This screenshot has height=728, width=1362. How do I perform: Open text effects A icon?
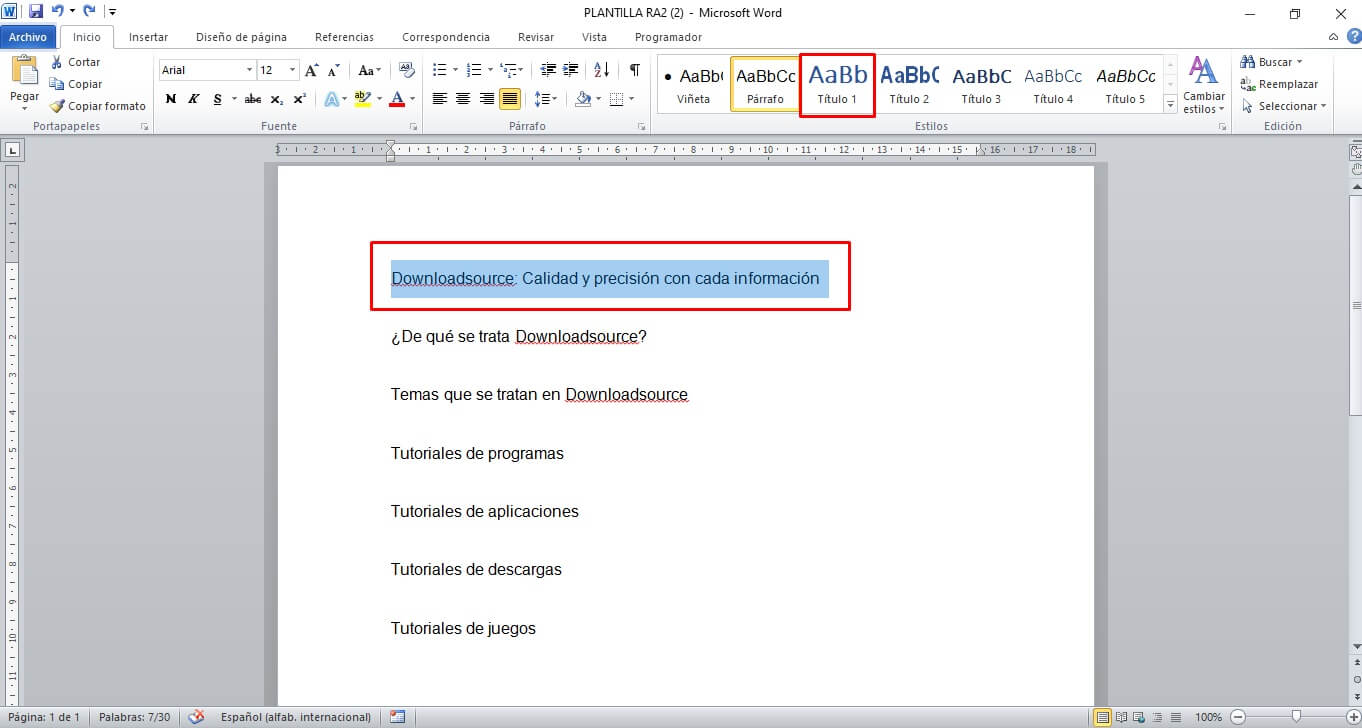tap(332, 99)
